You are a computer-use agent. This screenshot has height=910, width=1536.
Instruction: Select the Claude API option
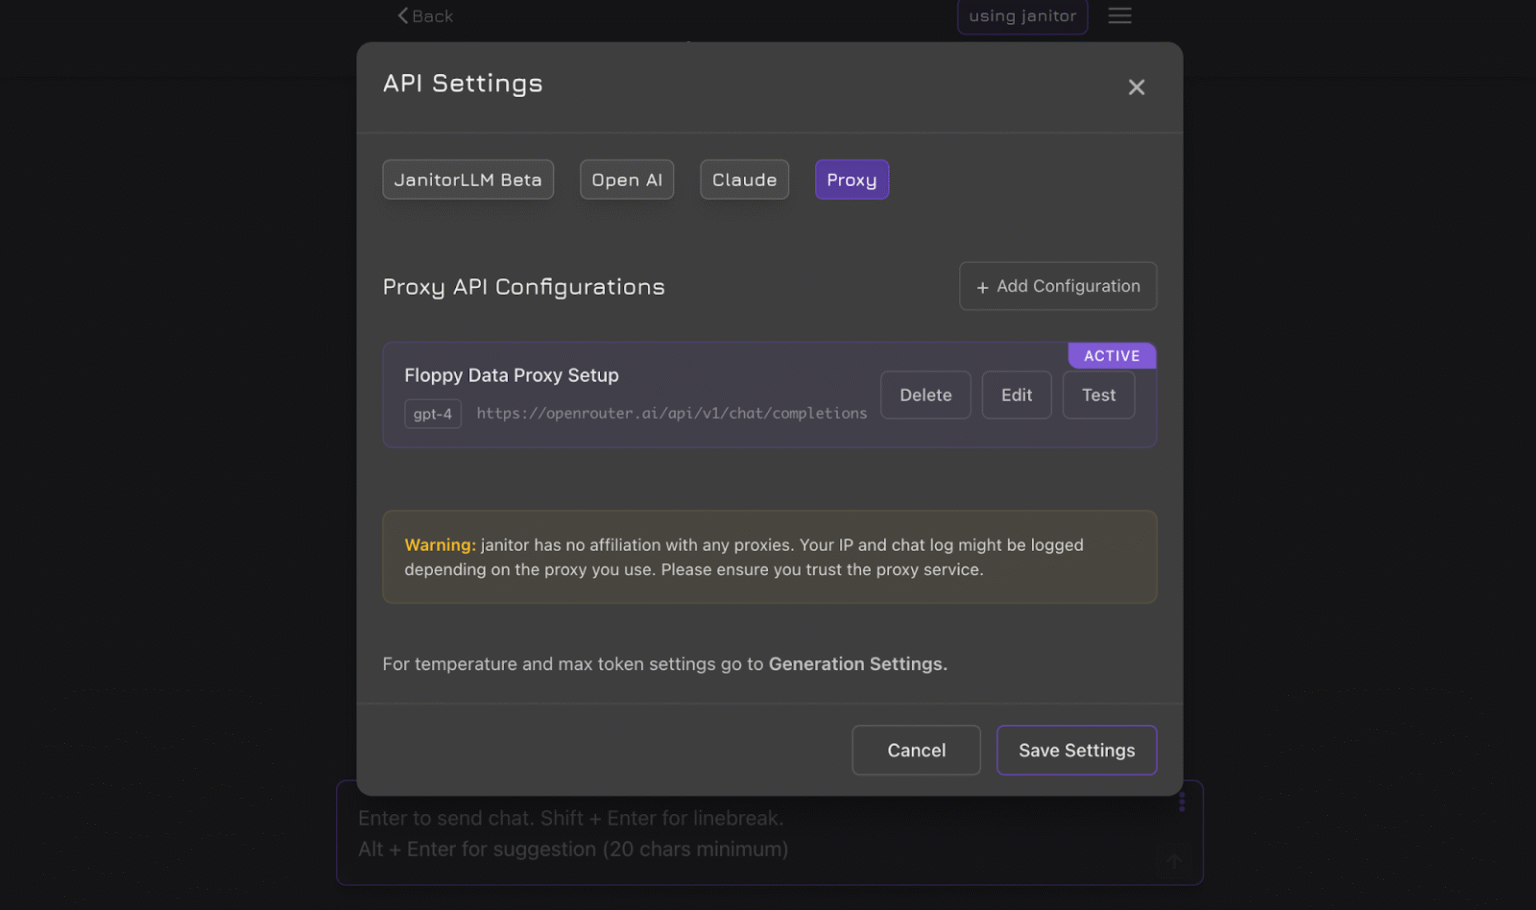pos(744,179)
